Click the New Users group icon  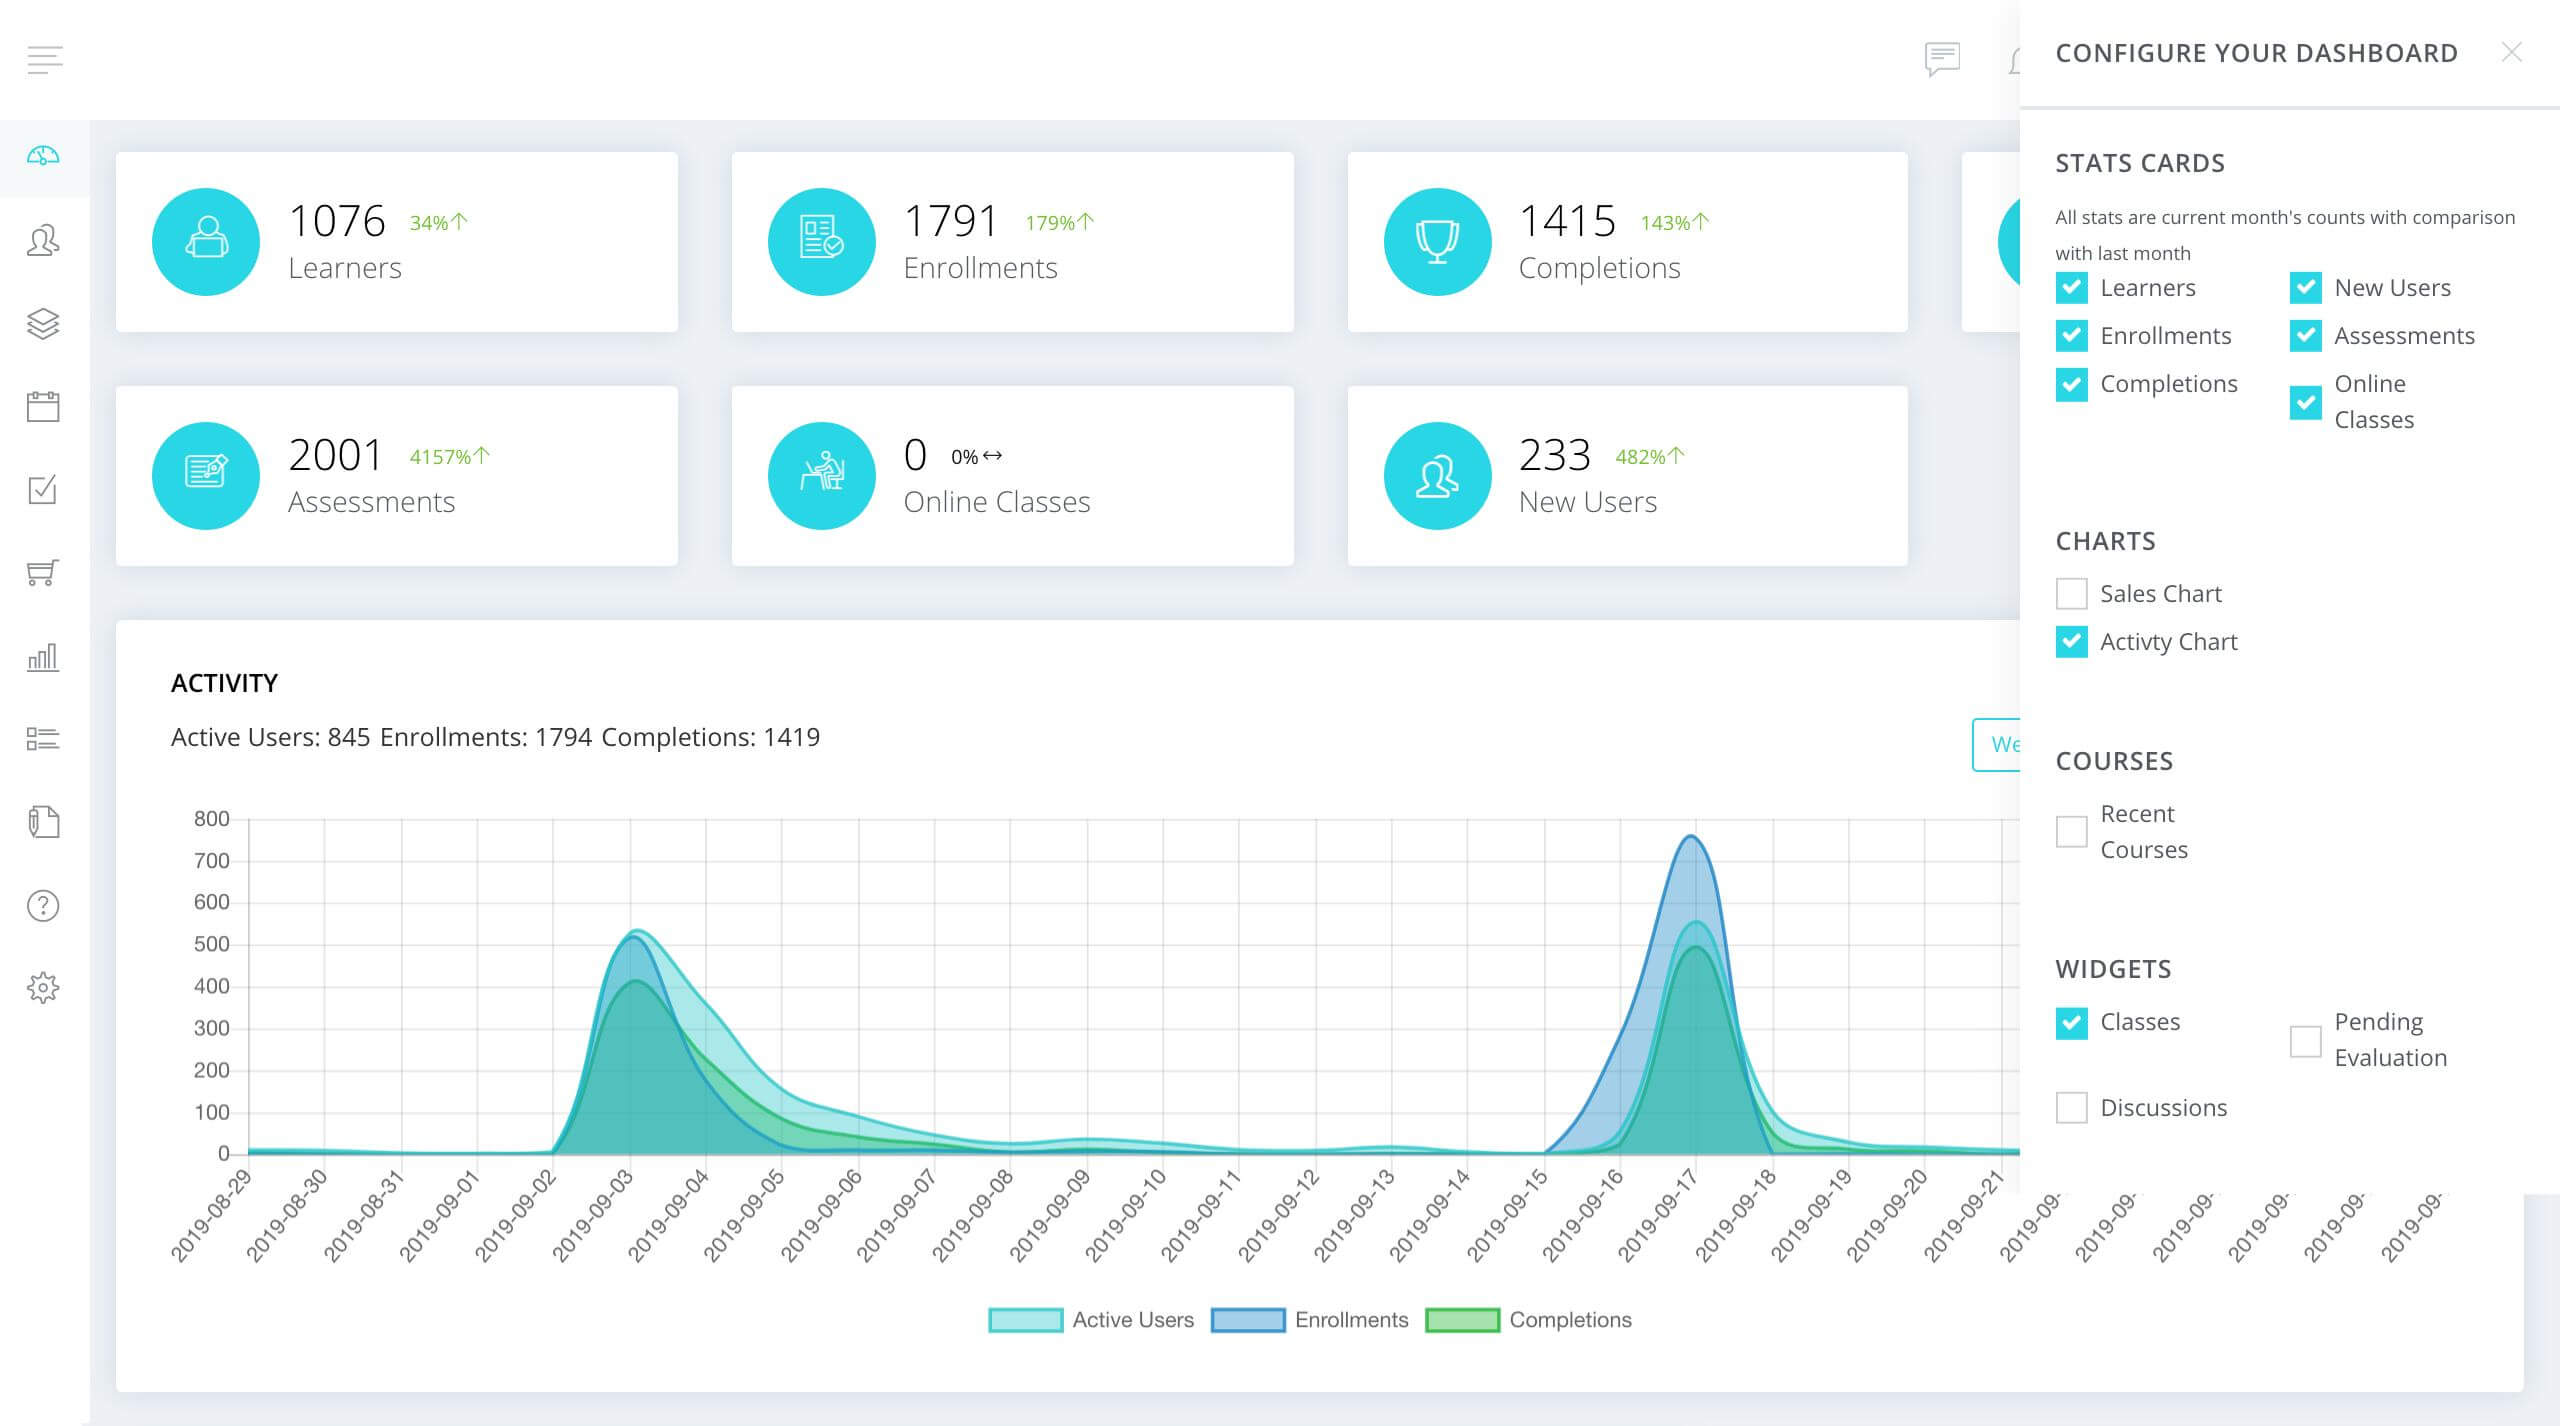click(1442, 478)
